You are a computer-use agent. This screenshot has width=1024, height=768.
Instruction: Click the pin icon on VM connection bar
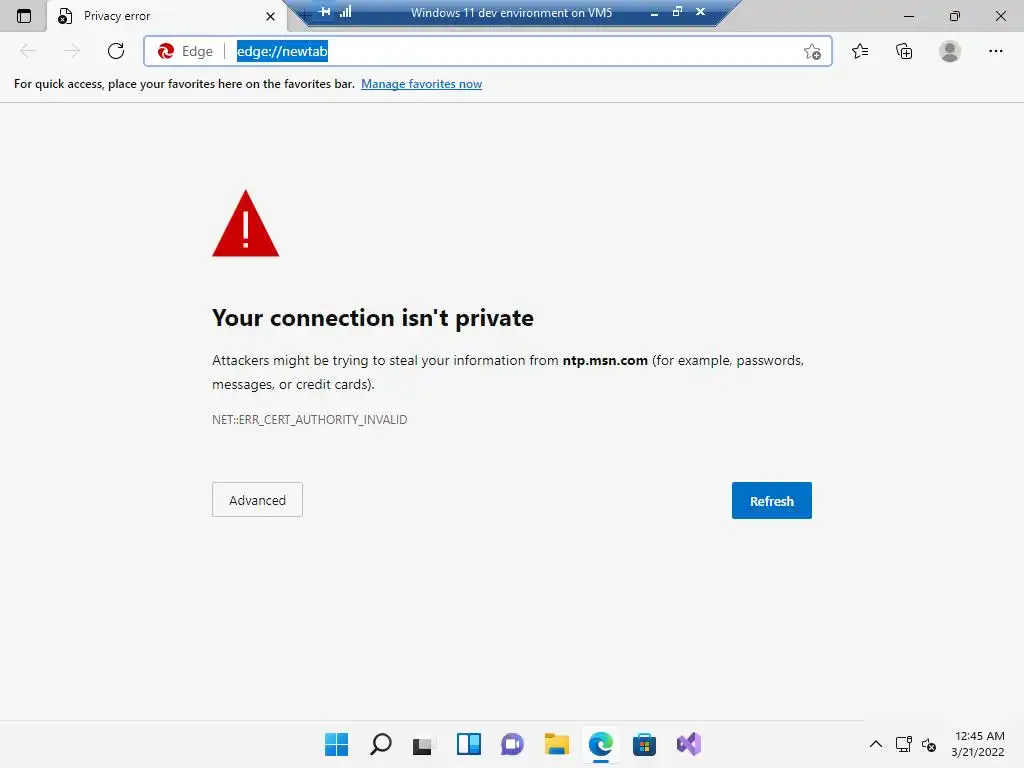pyautogui.click(x=325, y=11)
